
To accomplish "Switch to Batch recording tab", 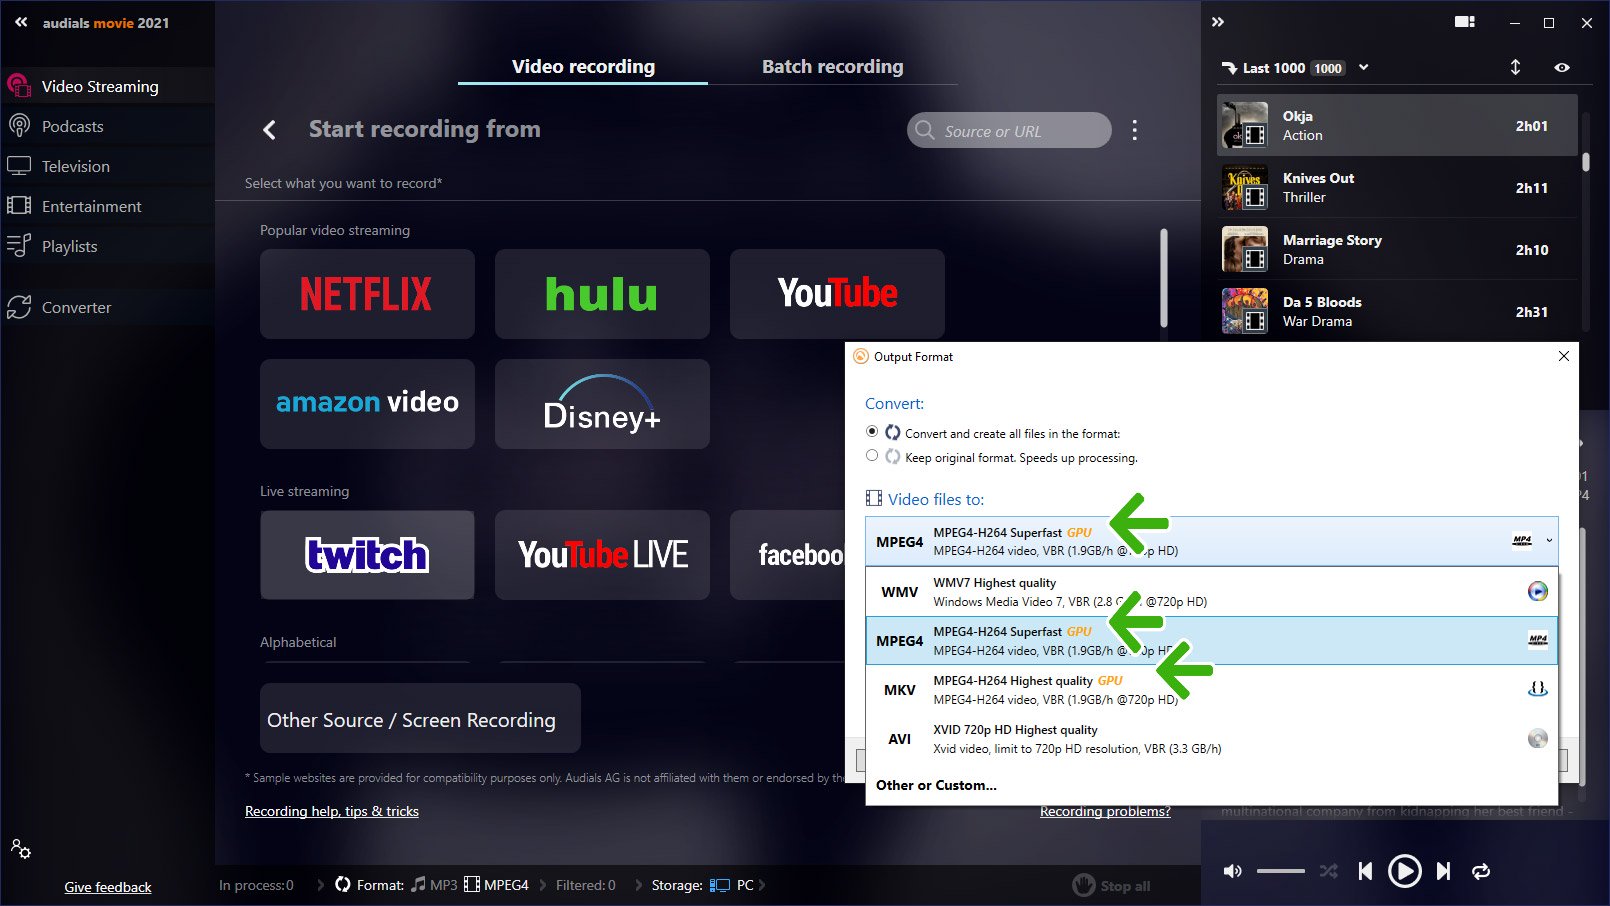I will 832,67.
